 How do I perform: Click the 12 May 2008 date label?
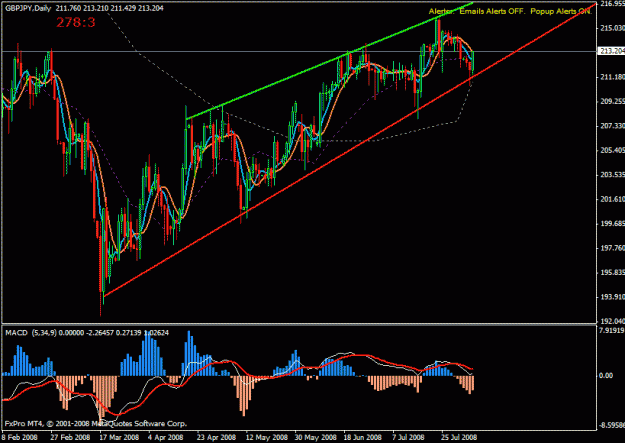pyautogui.click(x=267, y=437)
